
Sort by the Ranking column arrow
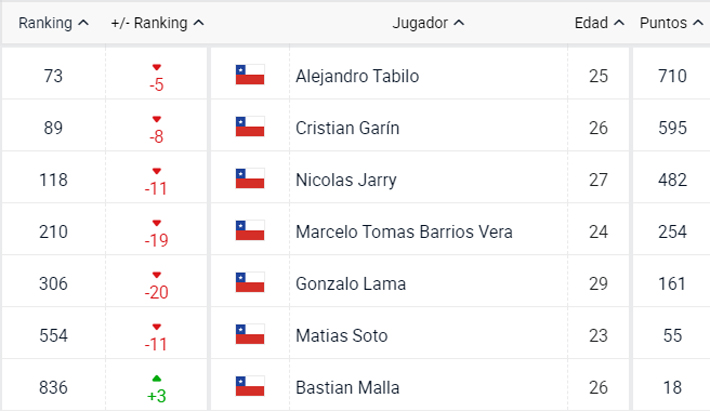[83, 23]
